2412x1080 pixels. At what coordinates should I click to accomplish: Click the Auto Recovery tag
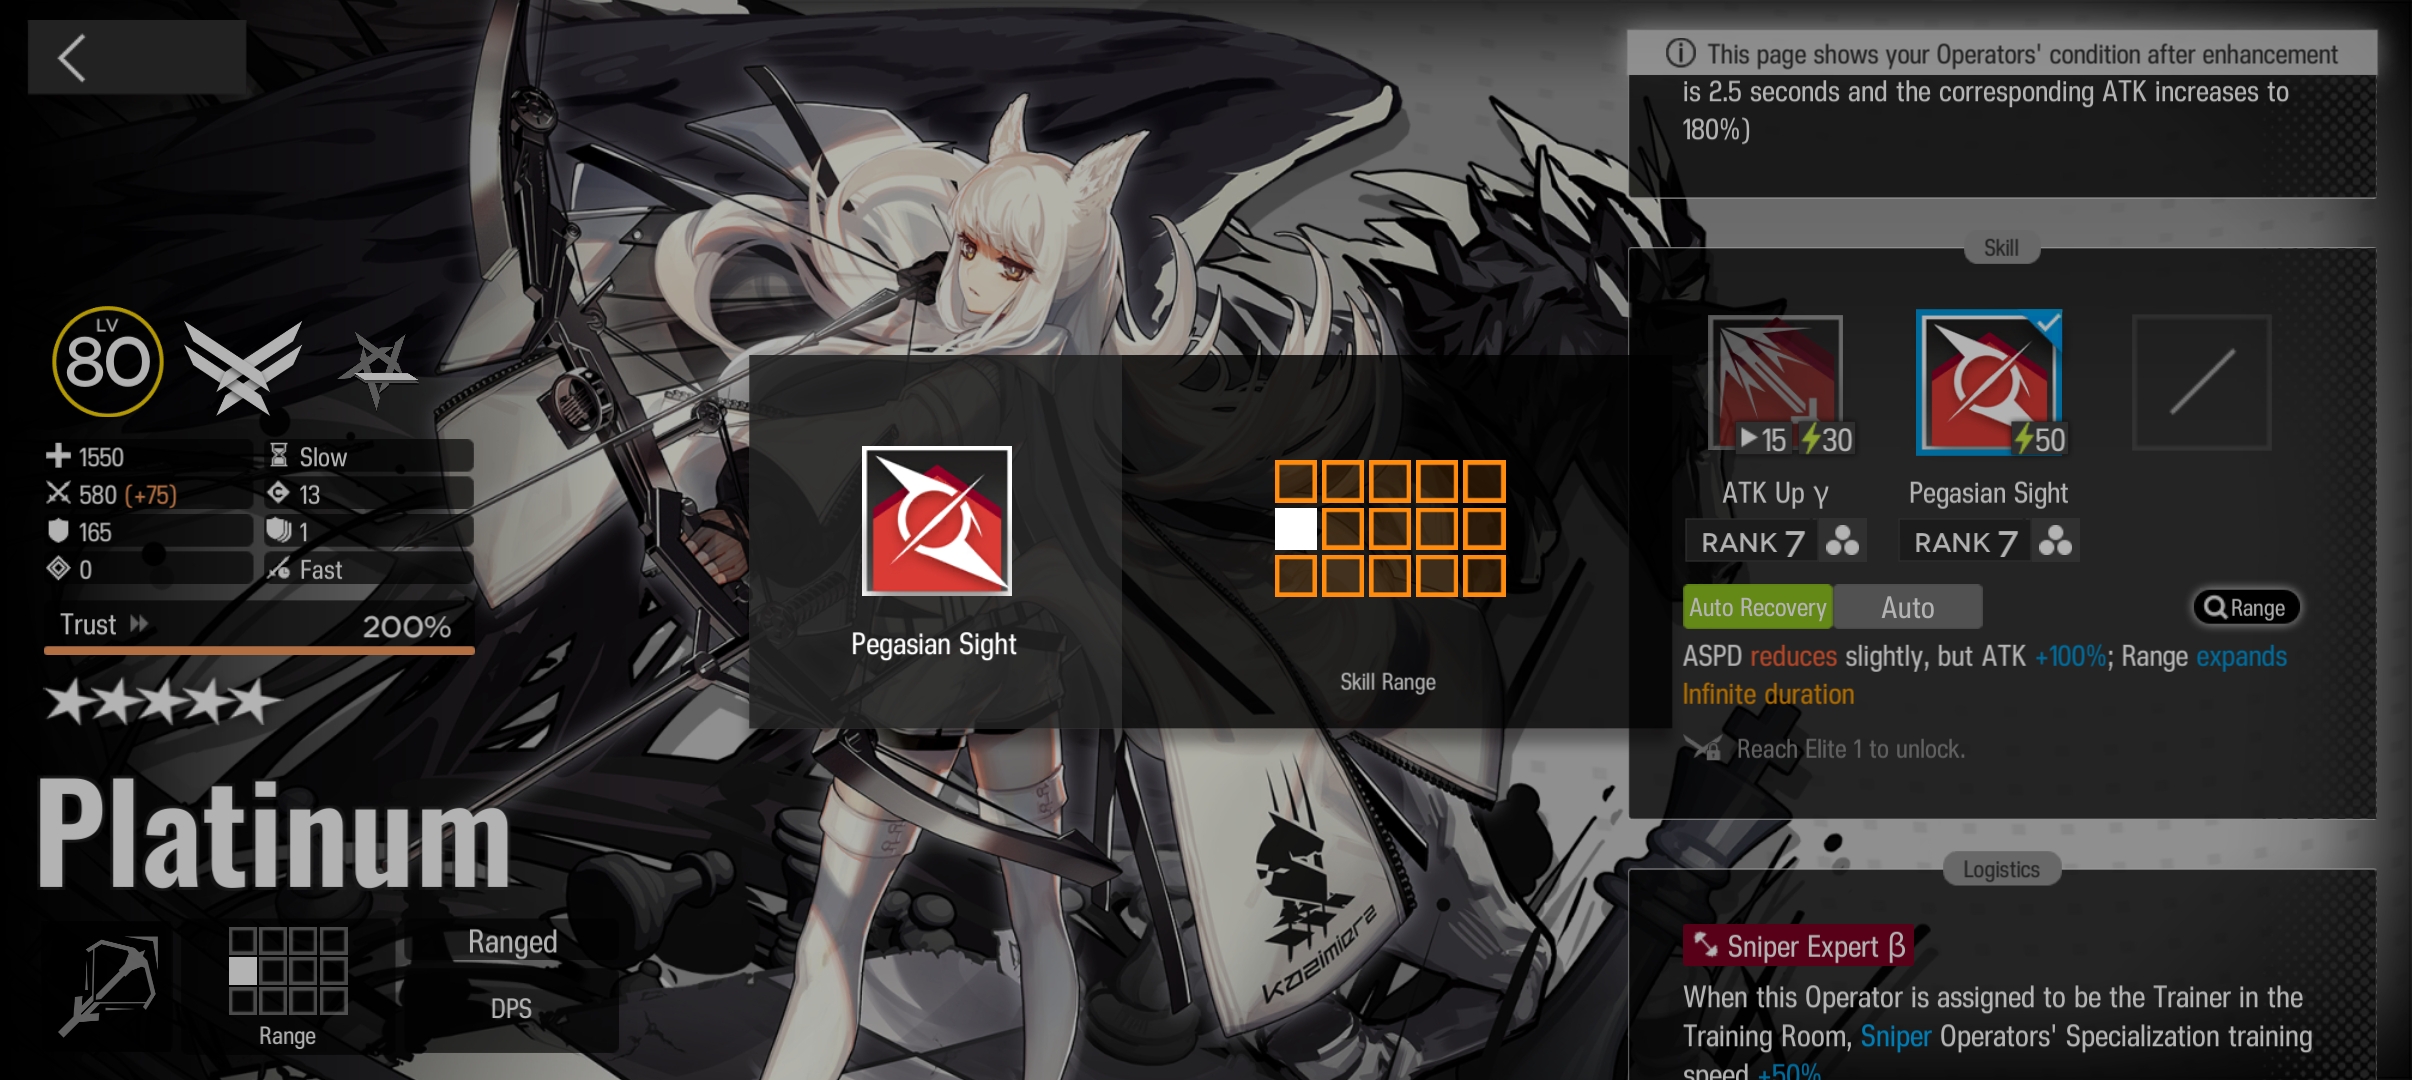[1757, 607]
